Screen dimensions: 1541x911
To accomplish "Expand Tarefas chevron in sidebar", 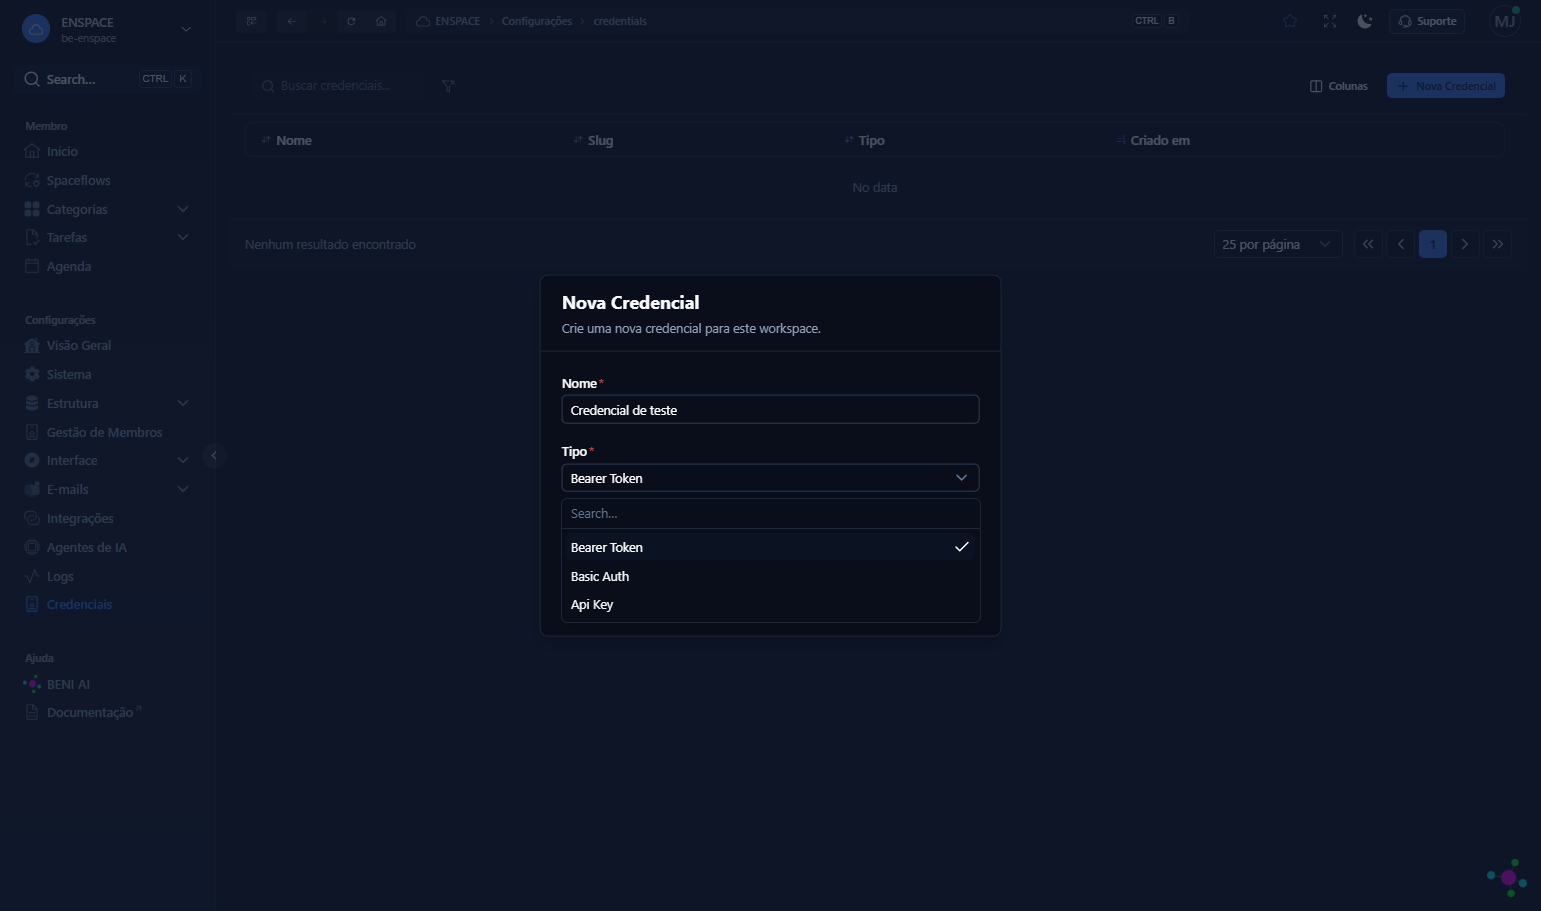I will (x=183, y=237).
